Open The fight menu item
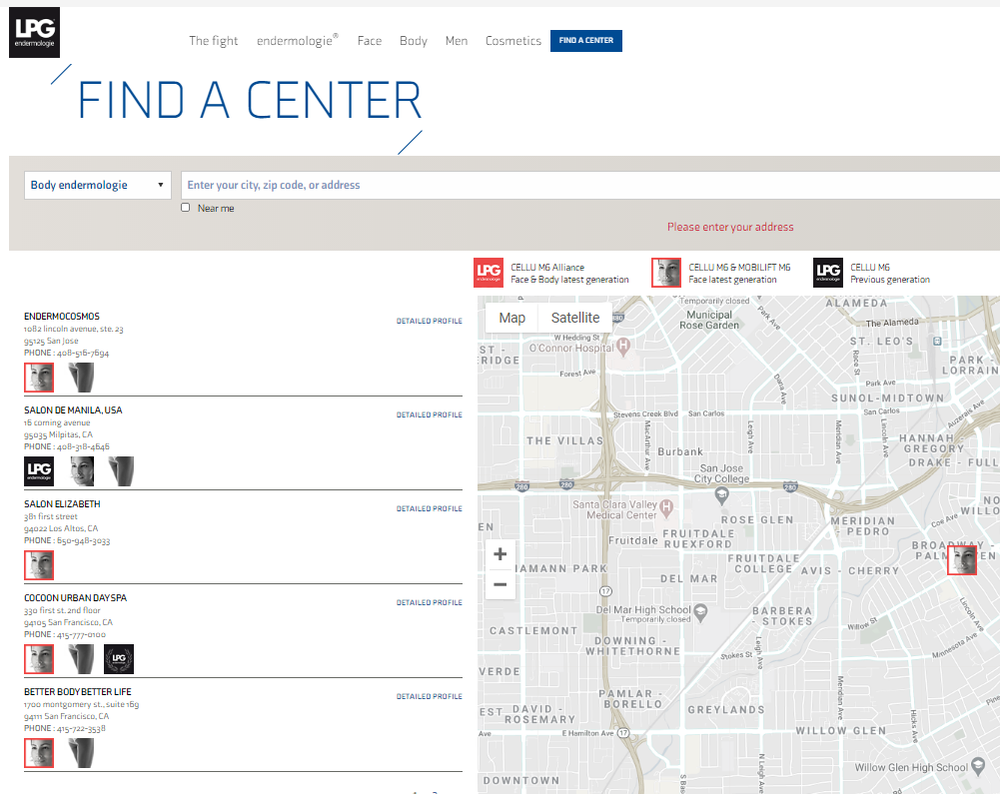Viewport: 1000px width, 794px height. pos(213,41)
